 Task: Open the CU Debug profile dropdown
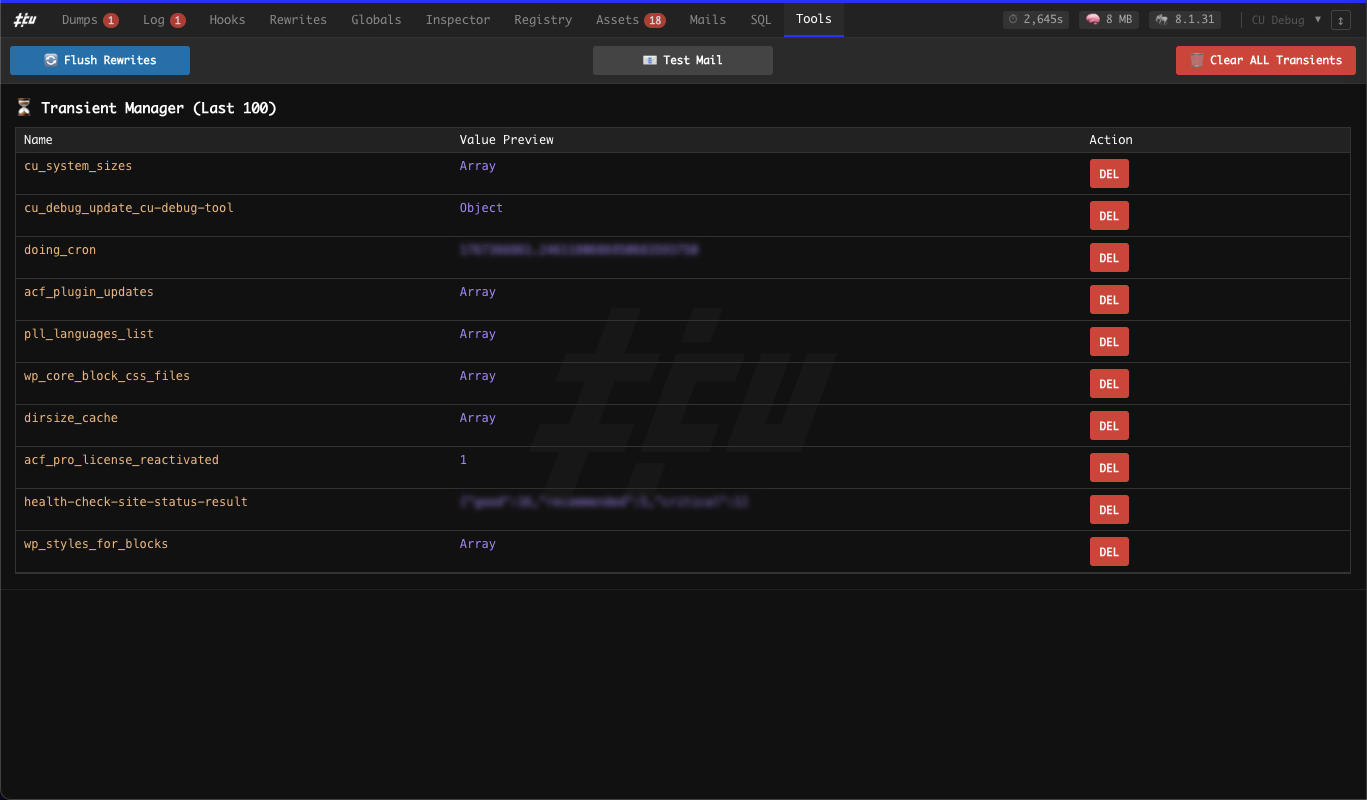click(1285, 19)
